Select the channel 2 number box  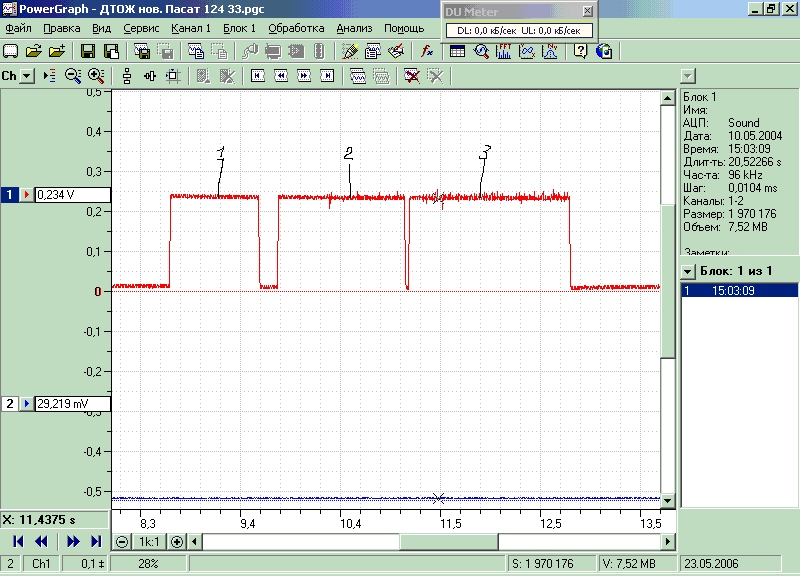pos(10,404)
